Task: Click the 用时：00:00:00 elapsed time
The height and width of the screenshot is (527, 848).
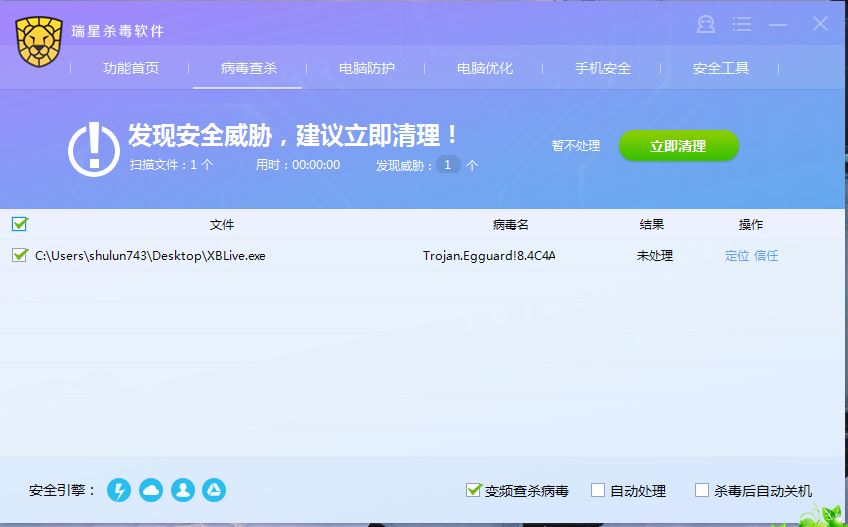Action: click(298, 165)
